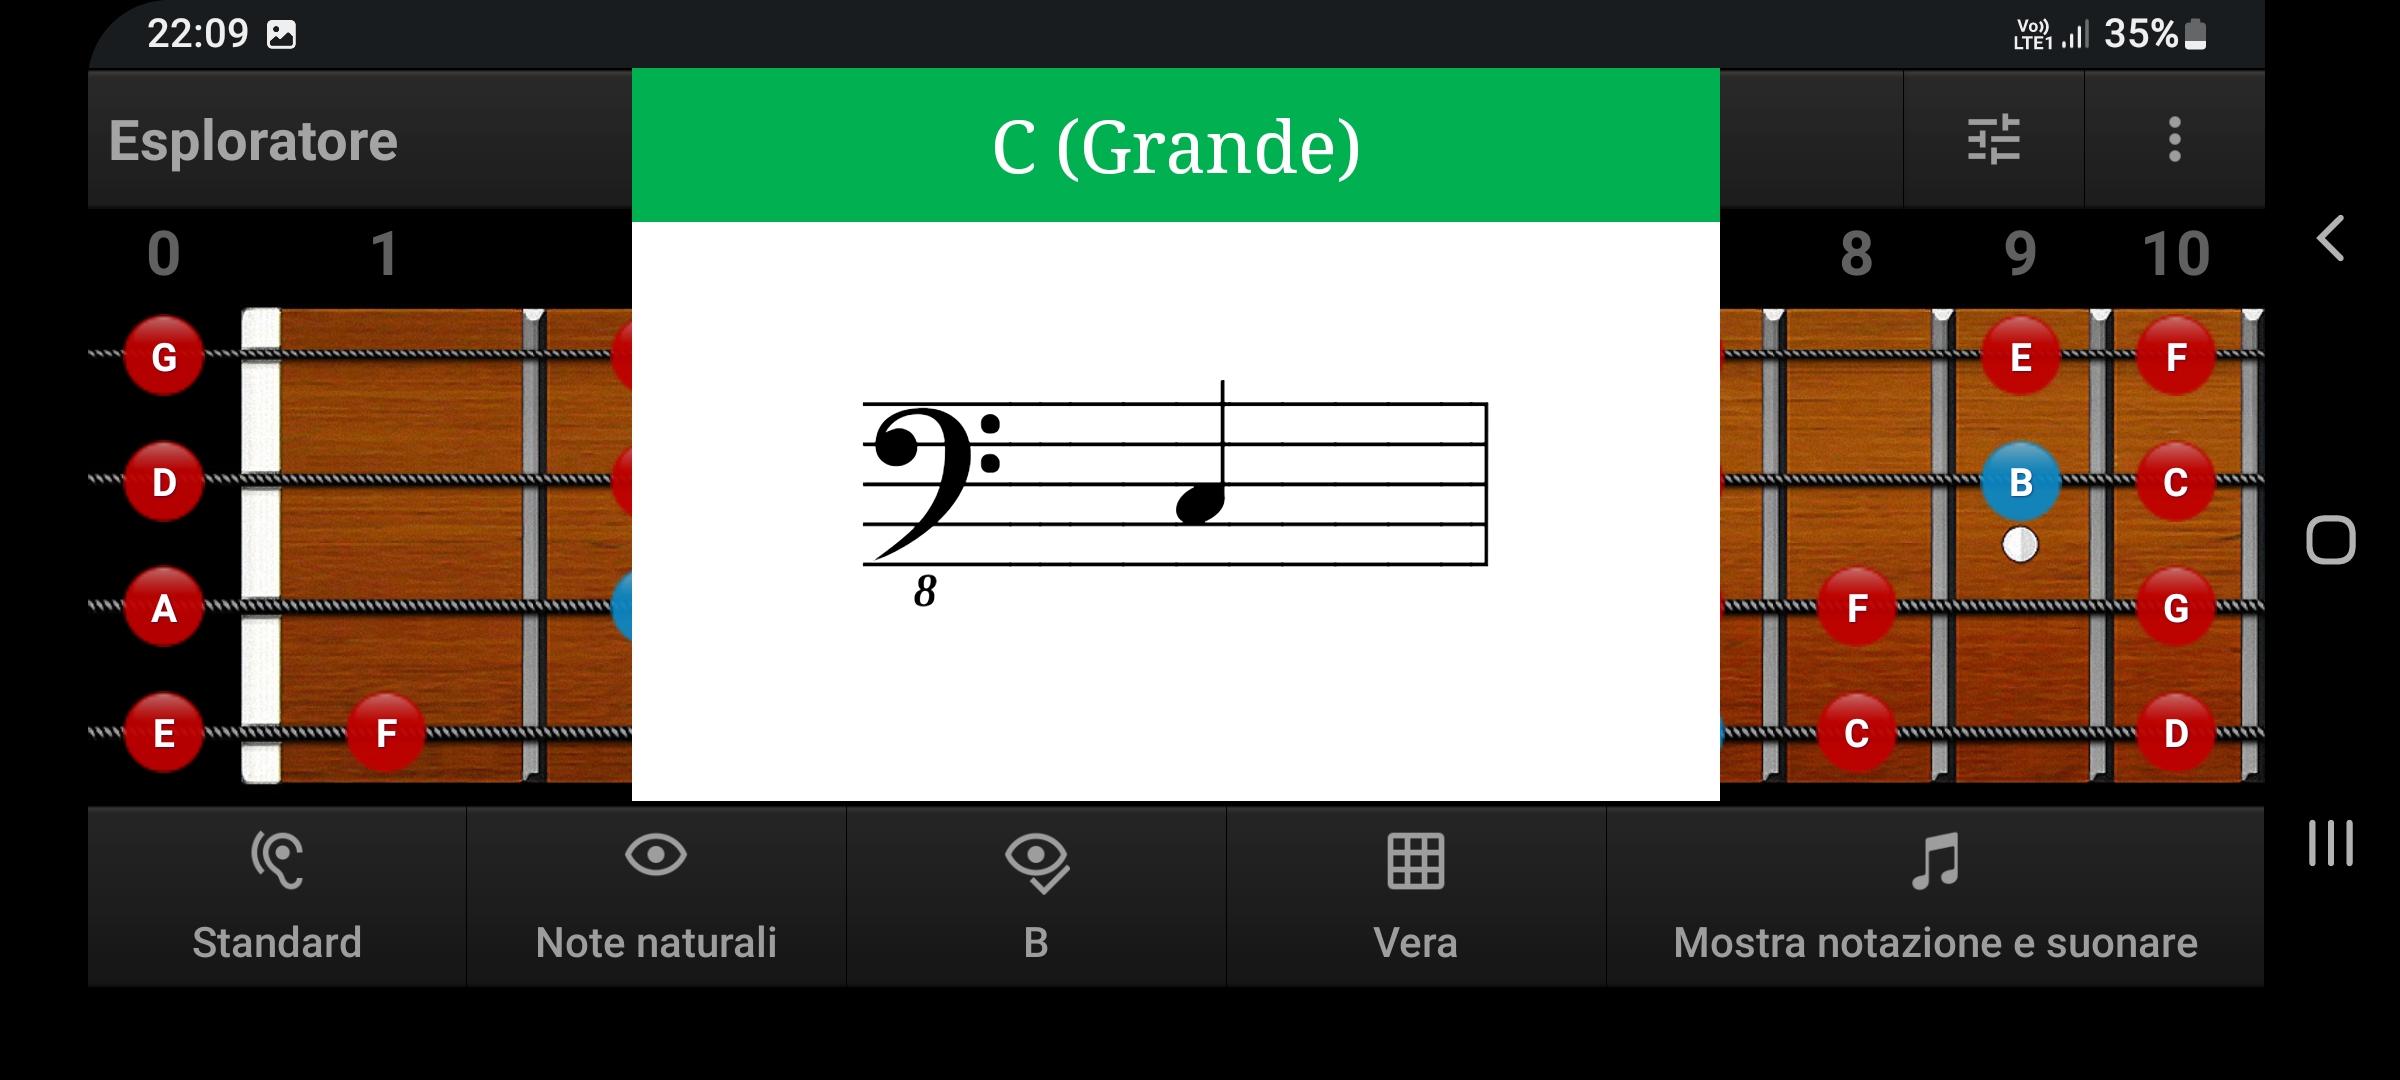
Task: Open the three-dot overflow menu
Action: pos(2174,139)
